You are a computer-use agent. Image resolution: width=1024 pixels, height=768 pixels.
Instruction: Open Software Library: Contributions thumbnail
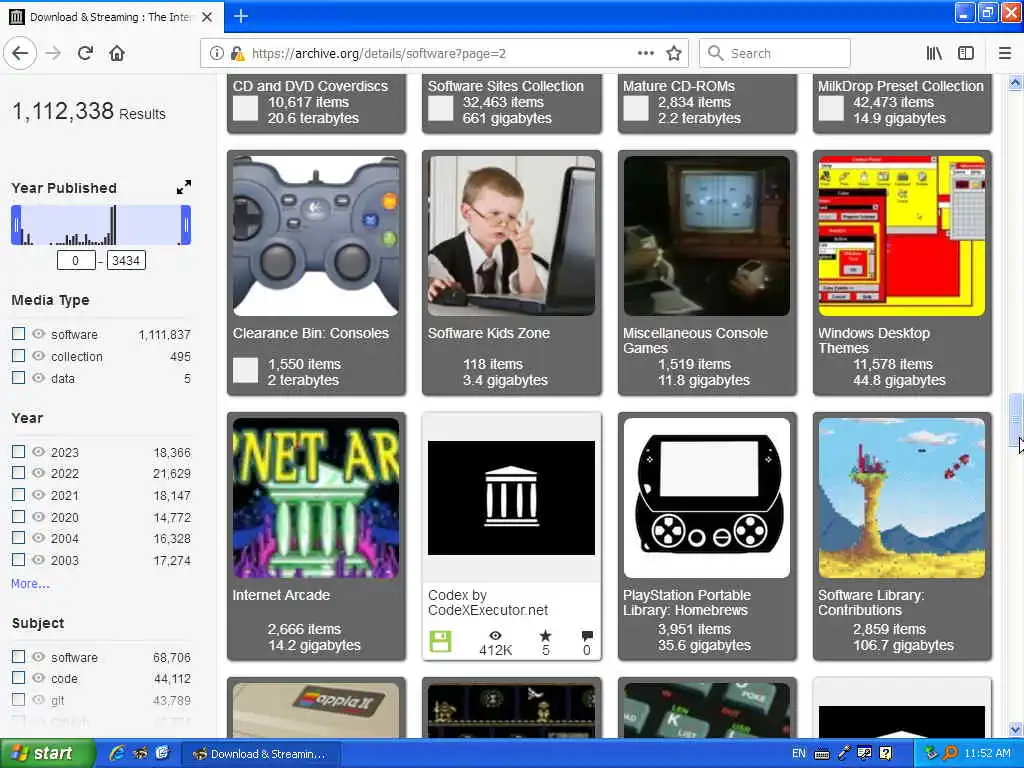pyautogui.click(x=901, y=498)
